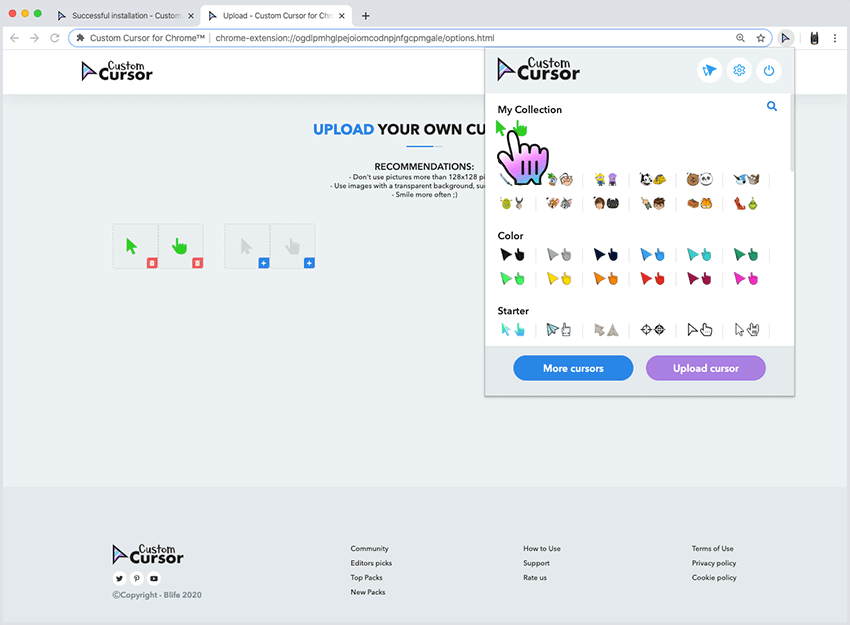The width and height of the screenshot is (850, 625).
Task: Click Custom Cursor logo in page header
Action: (x=117, y=72)
